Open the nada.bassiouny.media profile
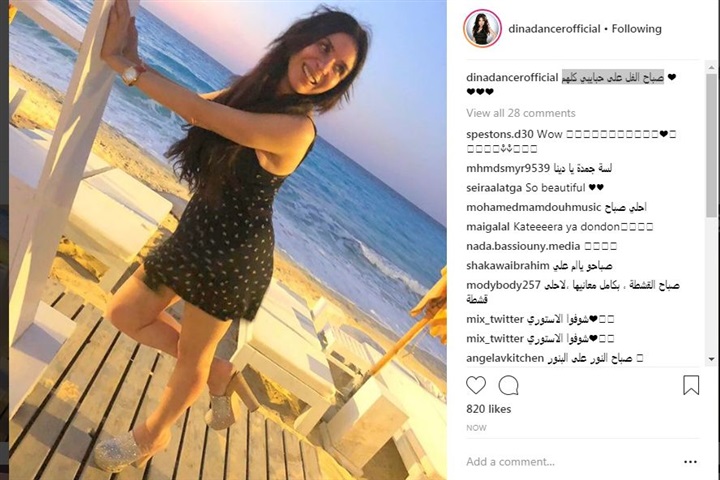This screenshot has height=480, width=720. 523,246
